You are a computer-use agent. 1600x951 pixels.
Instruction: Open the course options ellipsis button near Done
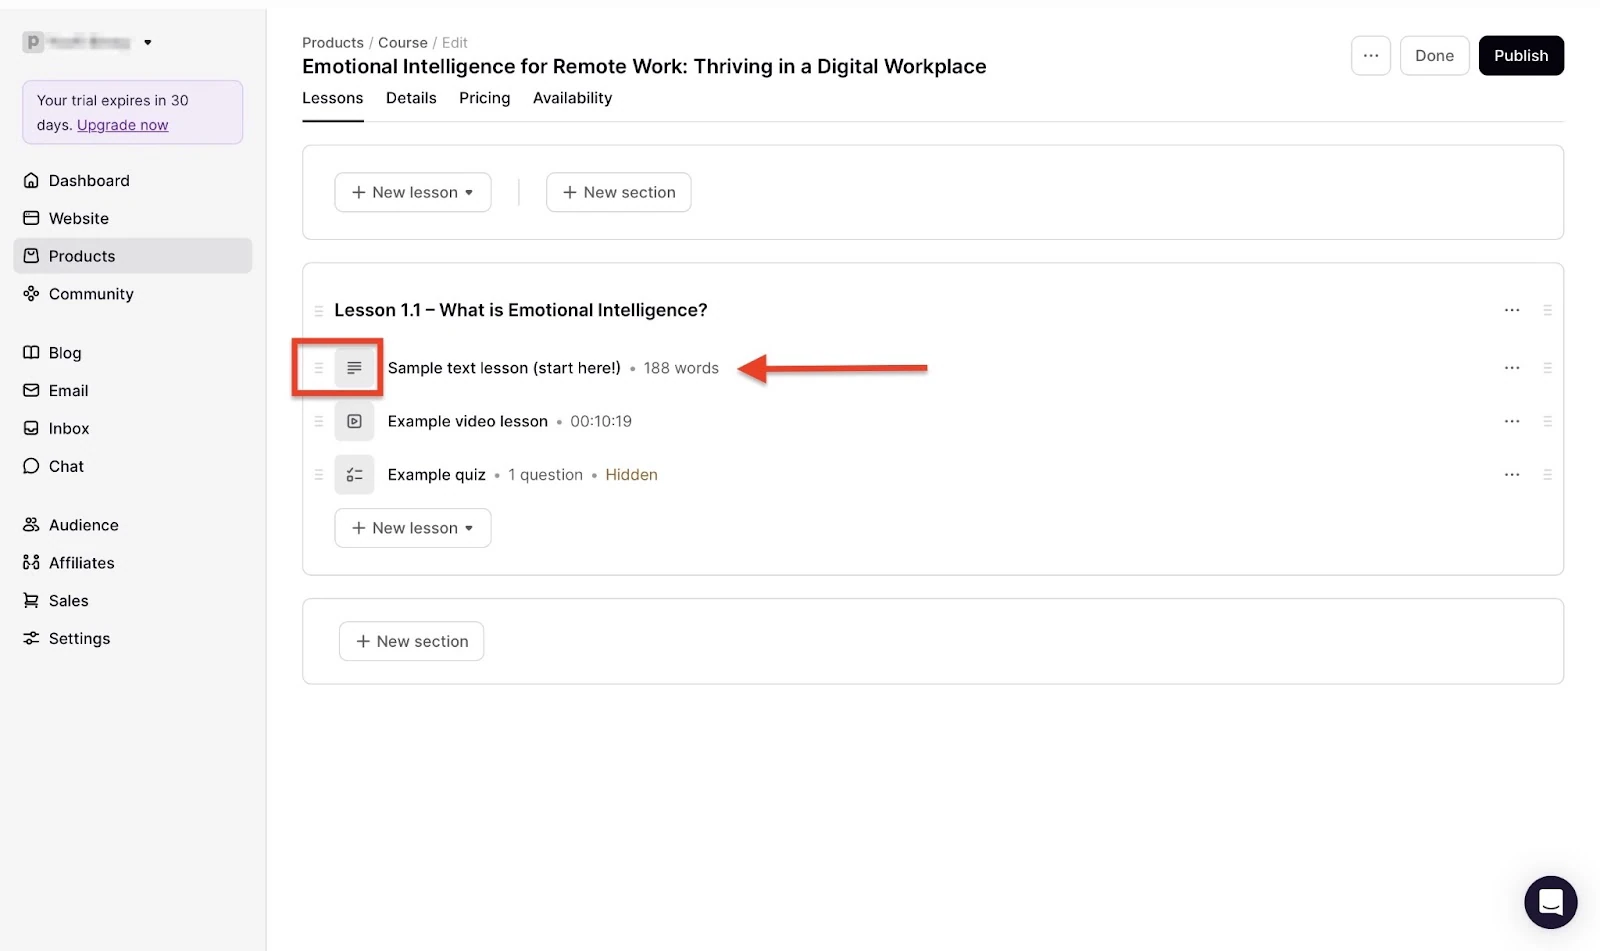click(1371, 56)
